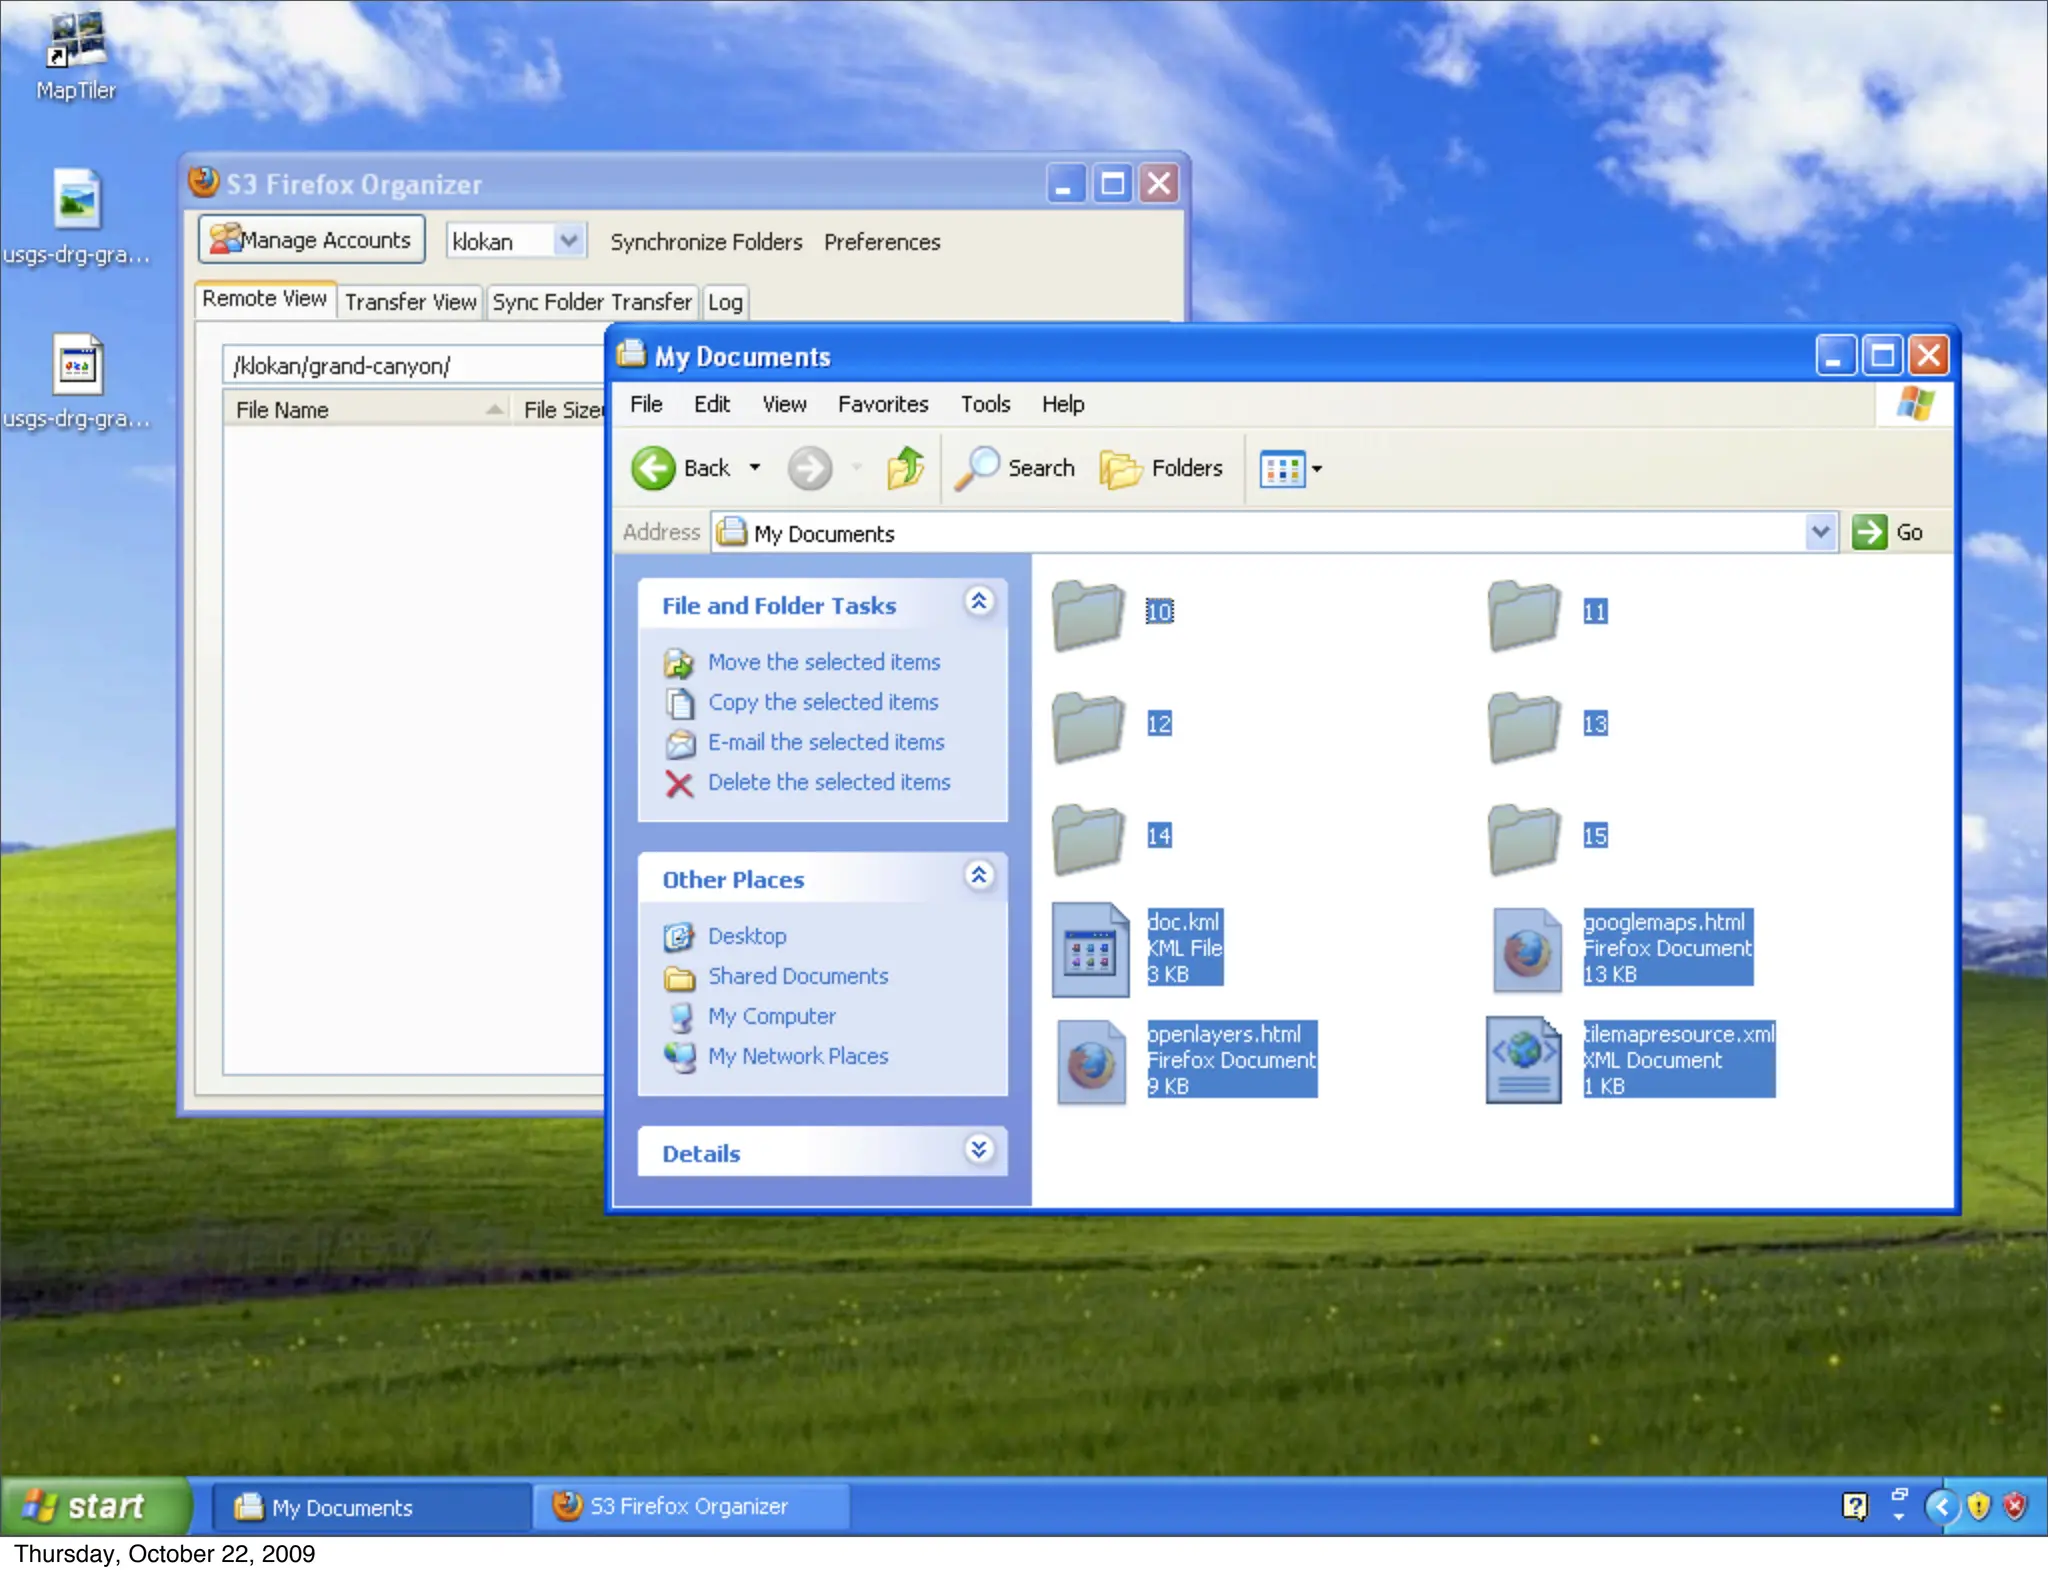Click the green Go arrow button
Viewport: 2048px width, 1576px height.
point(1869,532)
